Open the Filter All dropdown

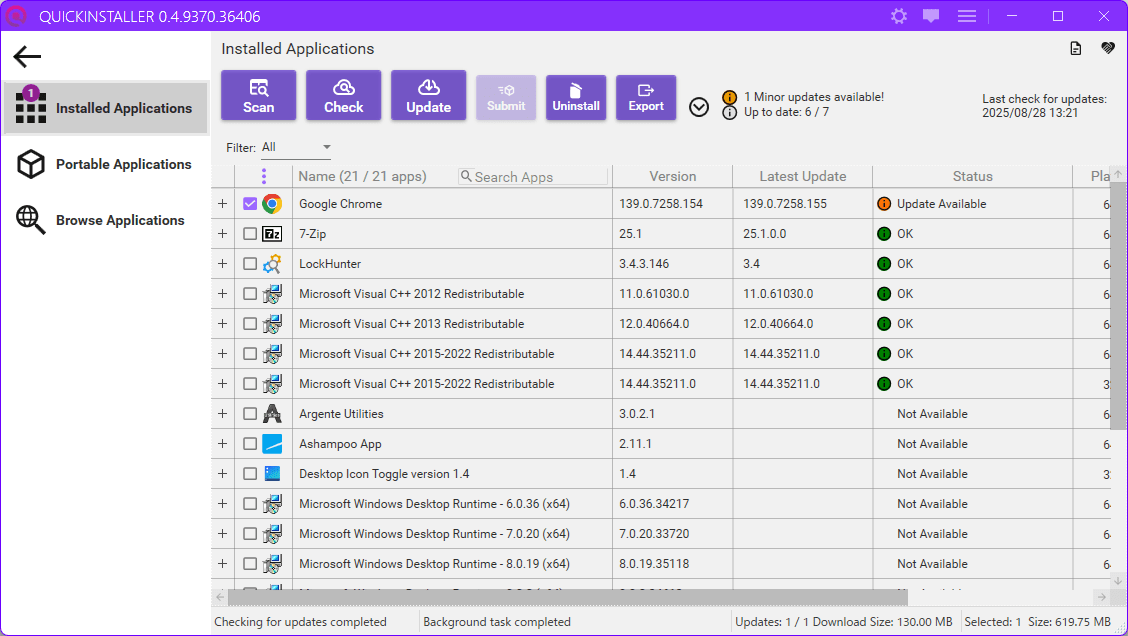[x=296, y=147]
